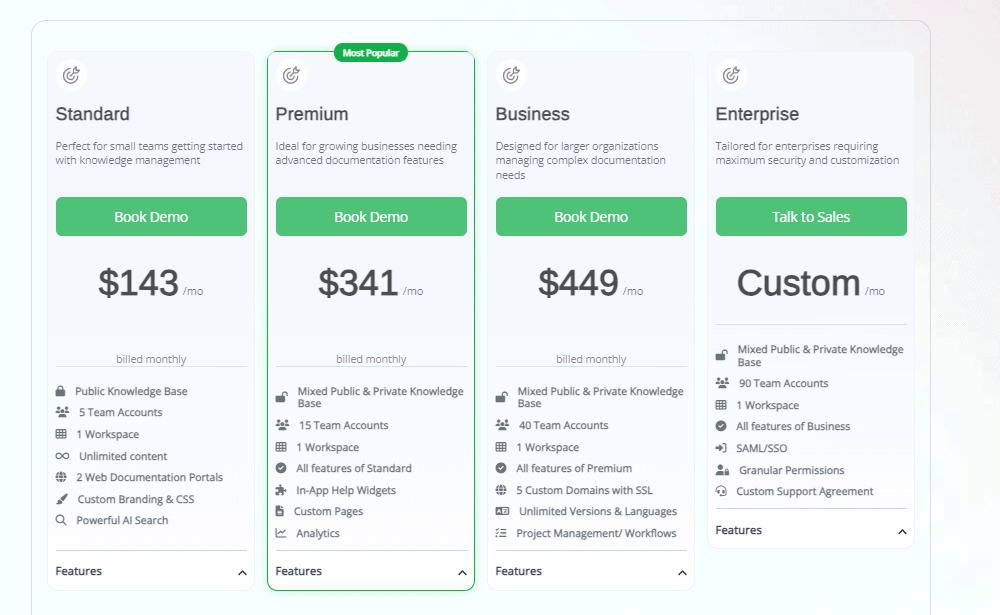Click the circular refresh icon atop the Enterprise card
Screen dimensions: 1000x615
[x=730, y=74]
